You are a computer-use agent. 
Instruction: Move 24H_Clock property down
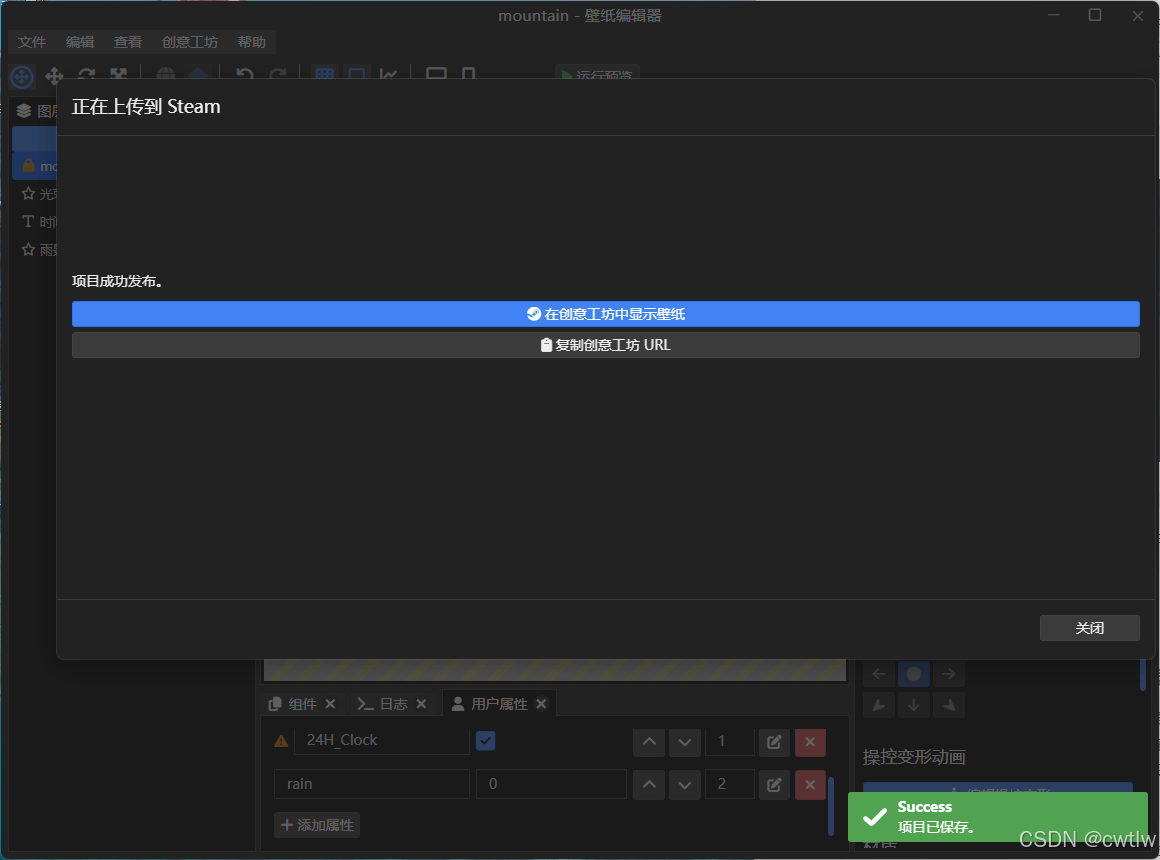tap(685, 742)
